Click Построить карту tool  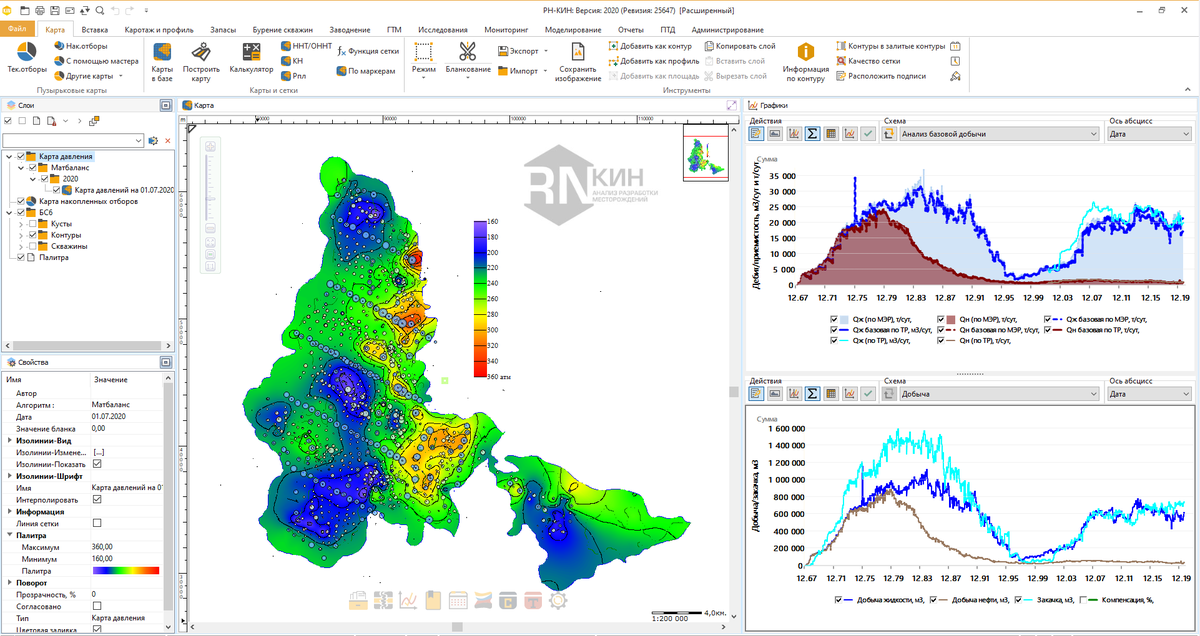click(201, 62)
